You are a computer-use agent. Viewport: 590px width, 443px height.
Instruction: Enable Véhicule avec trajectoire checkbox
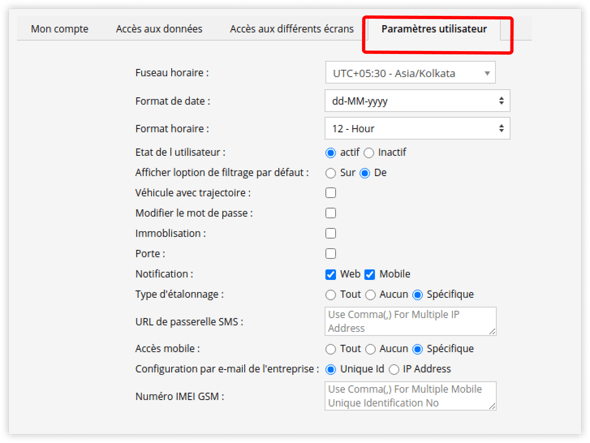(x=330, y=193)
